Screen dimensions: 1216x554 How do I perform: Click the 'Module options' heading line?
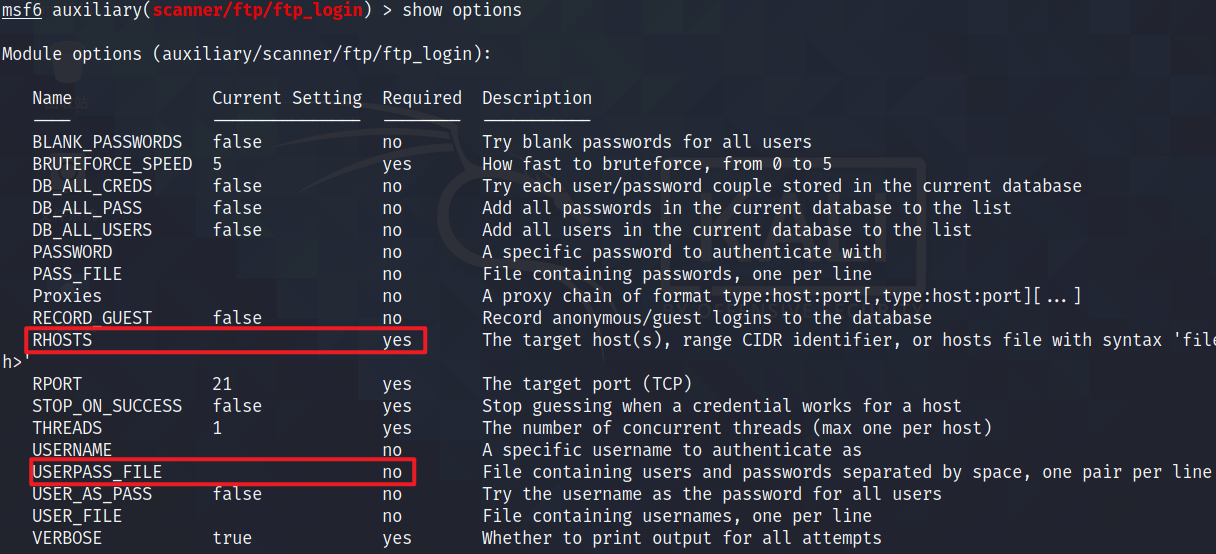point(246,54)
